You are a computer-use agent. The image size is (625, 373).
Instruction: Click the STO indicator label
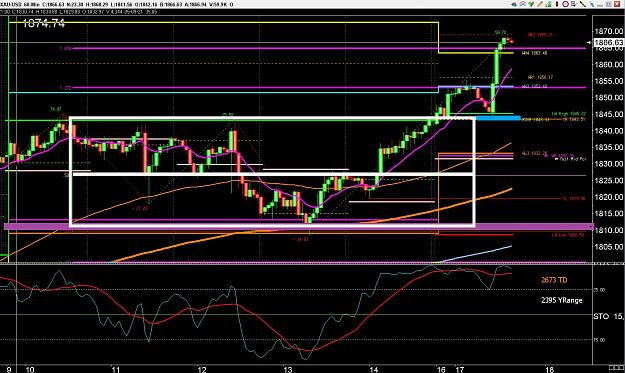point(601,316)
